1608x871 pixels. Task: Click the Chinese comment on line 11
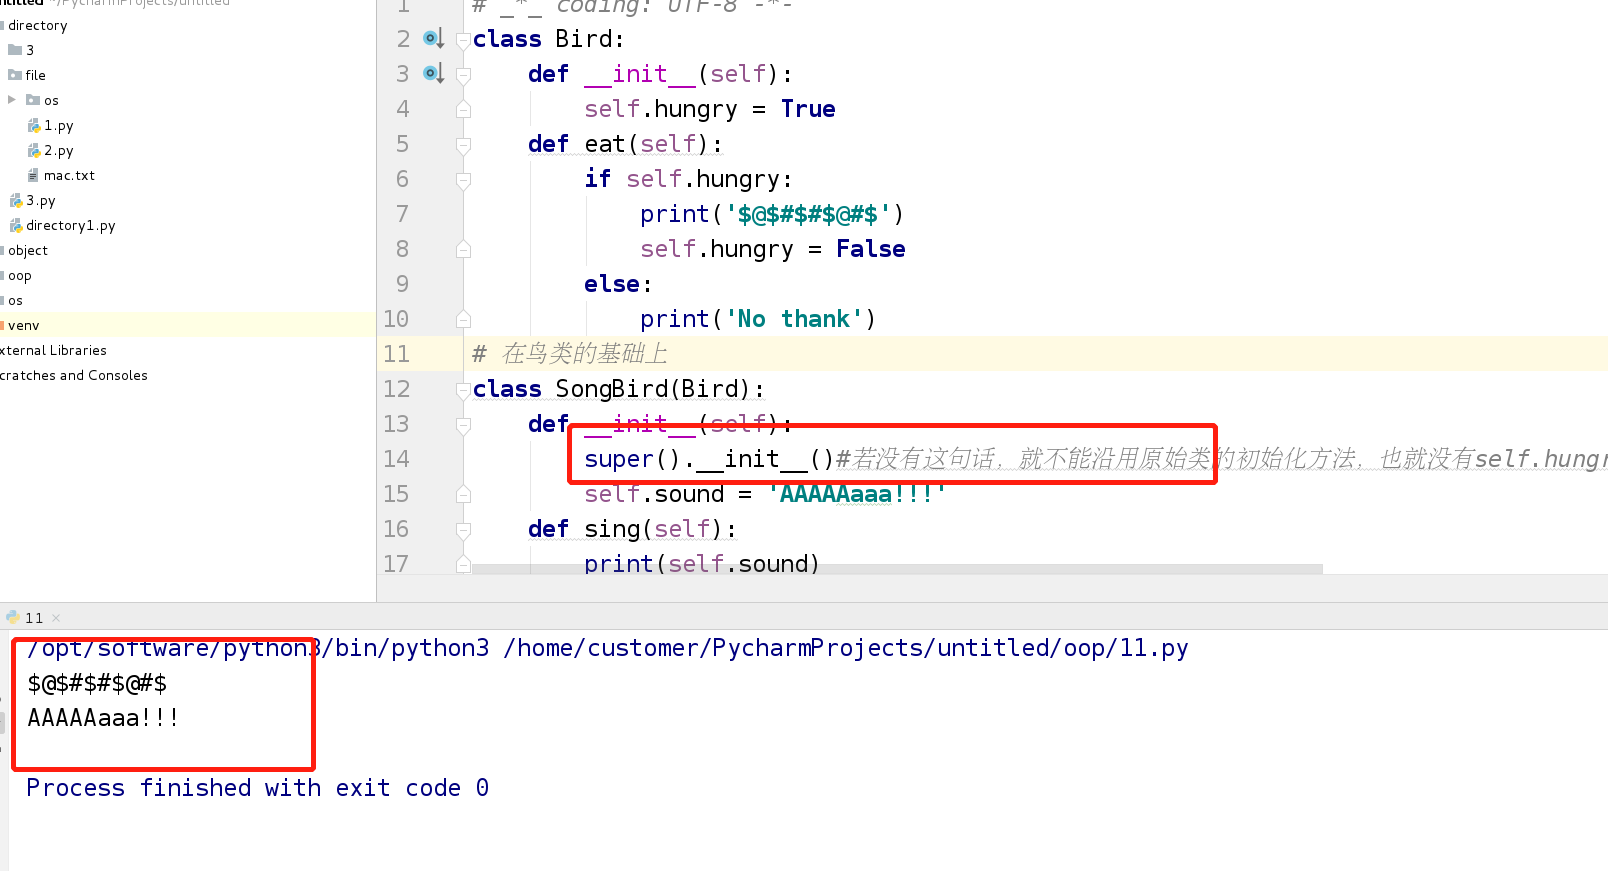pyautogui.click(x=570, y=354)
